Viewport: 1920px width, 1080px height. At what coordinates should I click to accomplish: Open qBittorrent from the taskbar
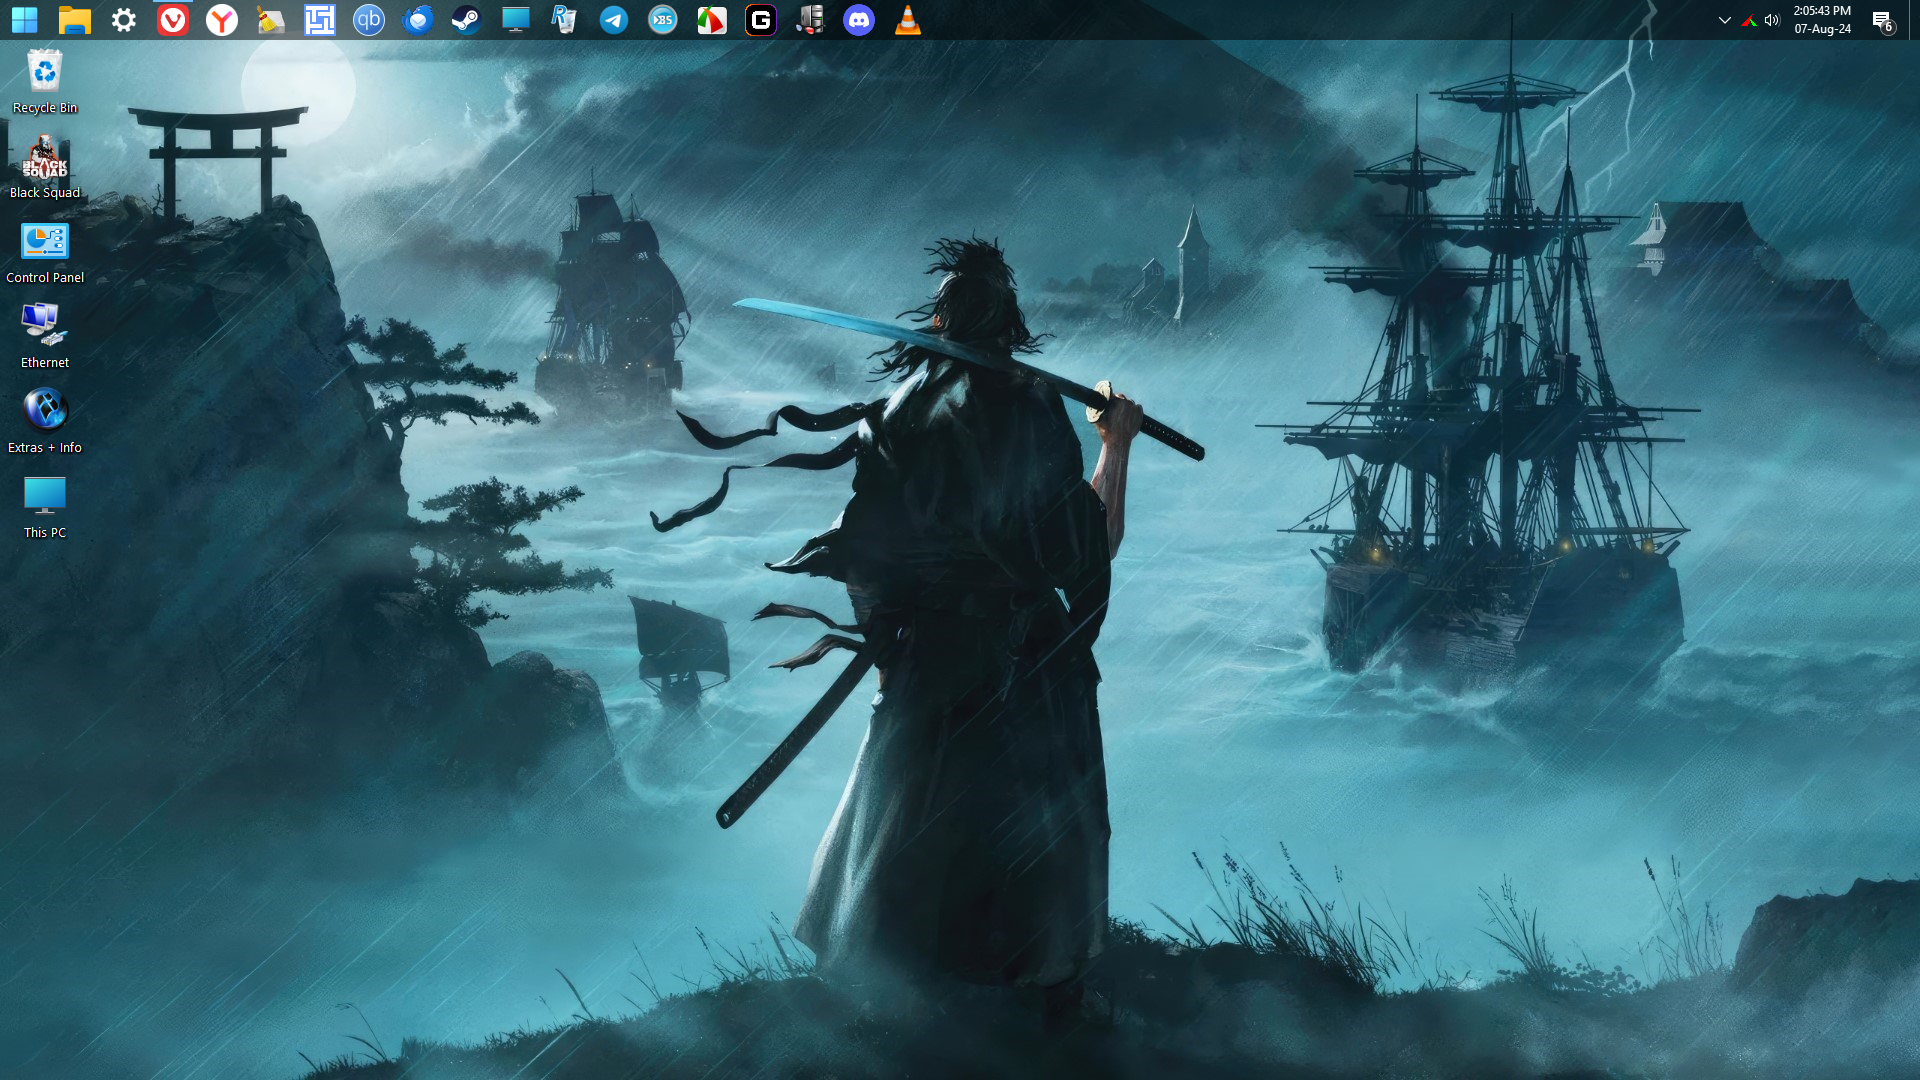pyautogui.click(x=368, y=20)
